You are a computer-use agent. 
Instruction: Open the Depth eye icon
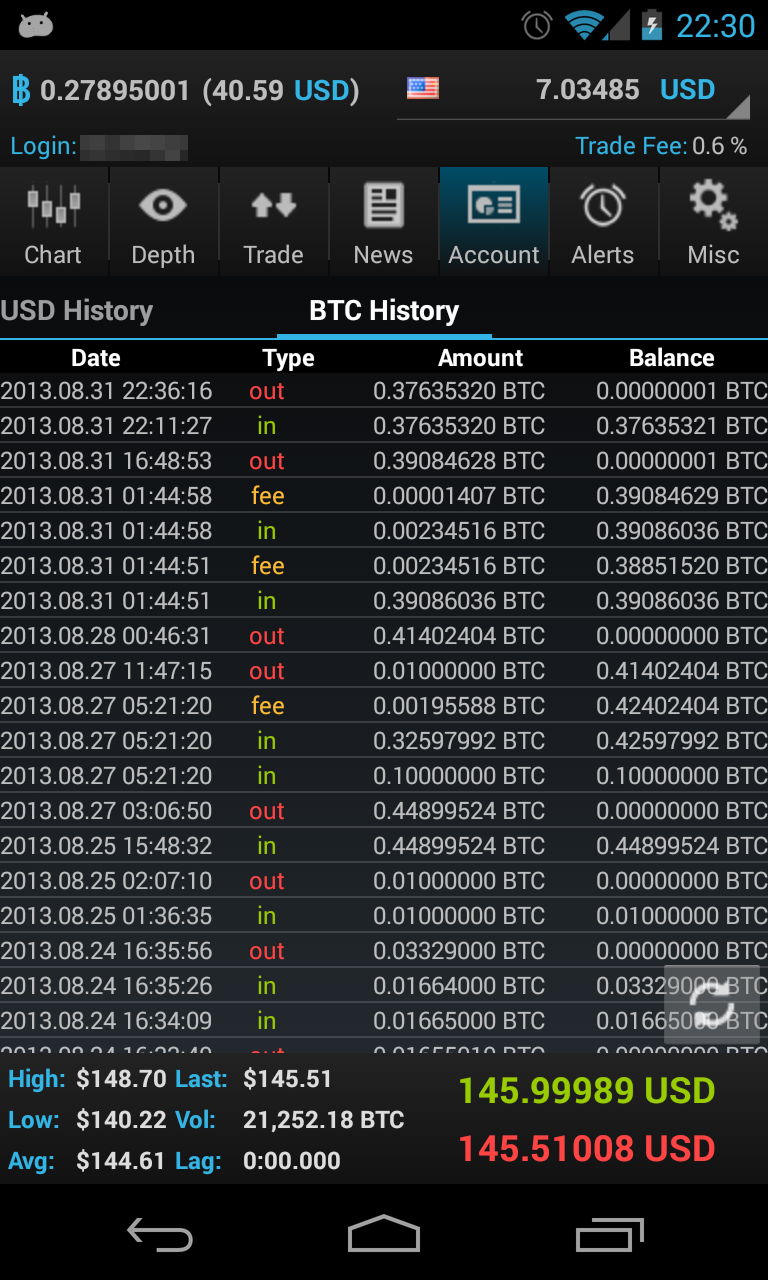pyautogui.click(x=163, y=207)
